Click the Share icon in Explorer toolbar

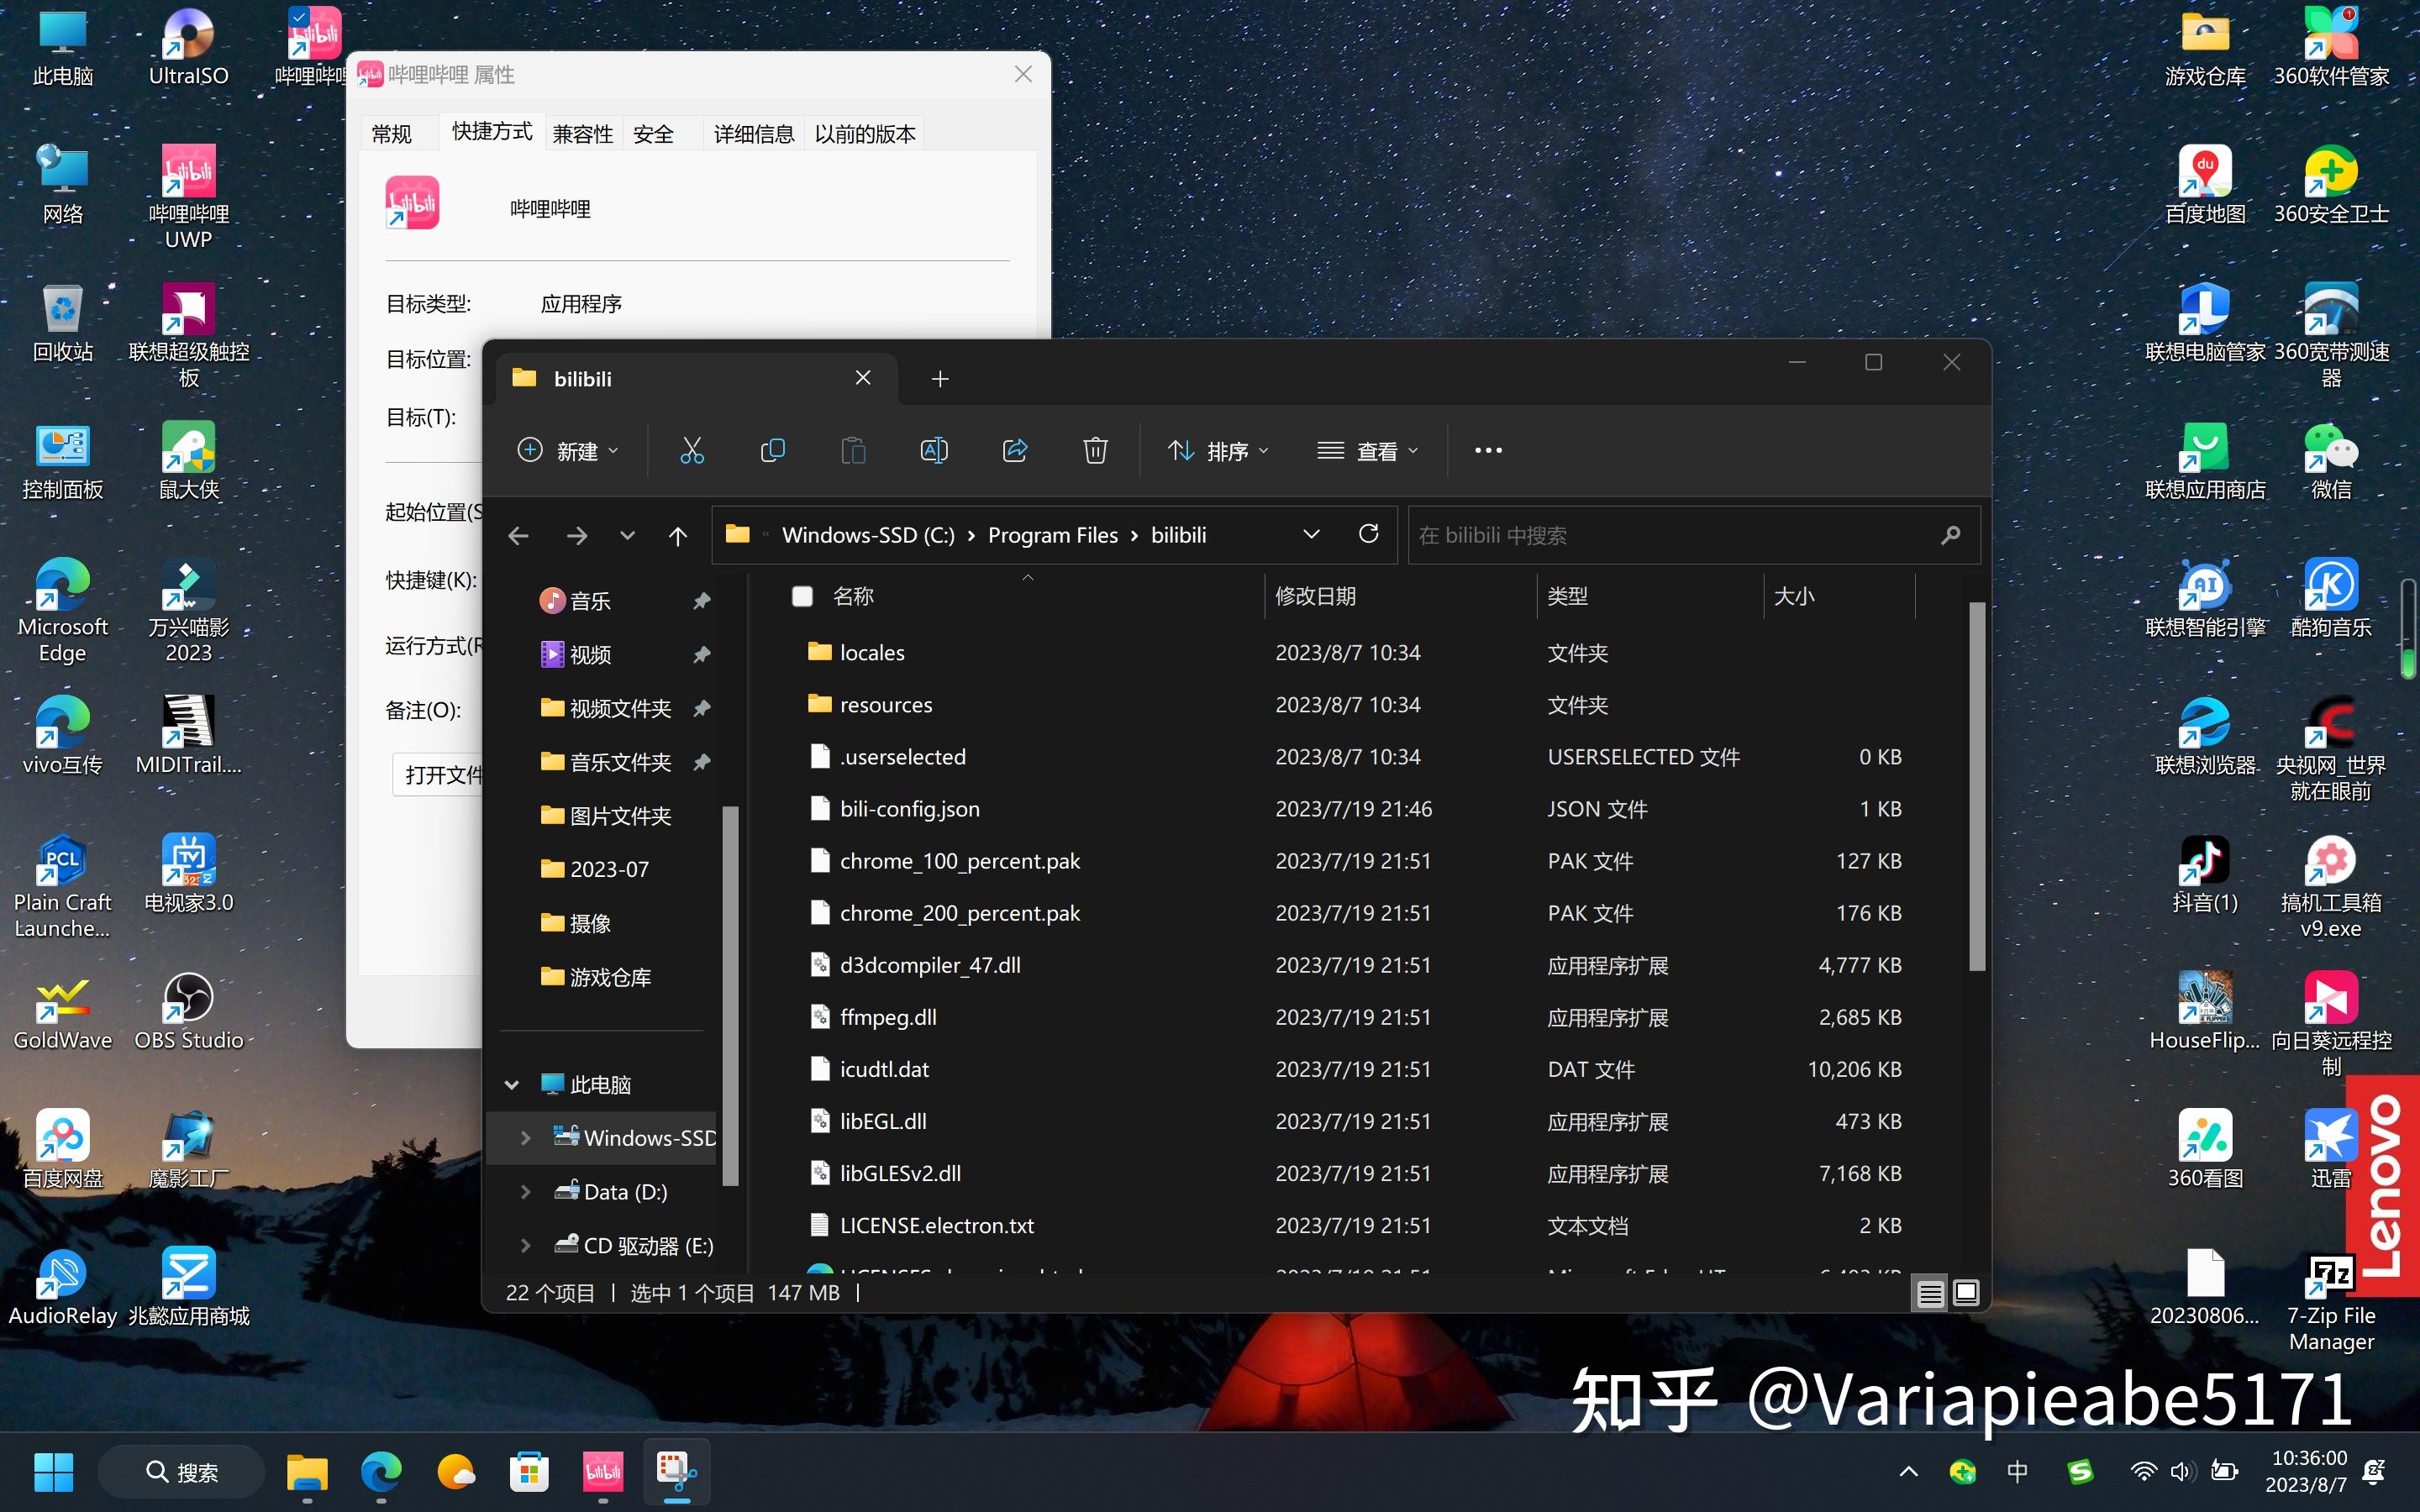1015,451
